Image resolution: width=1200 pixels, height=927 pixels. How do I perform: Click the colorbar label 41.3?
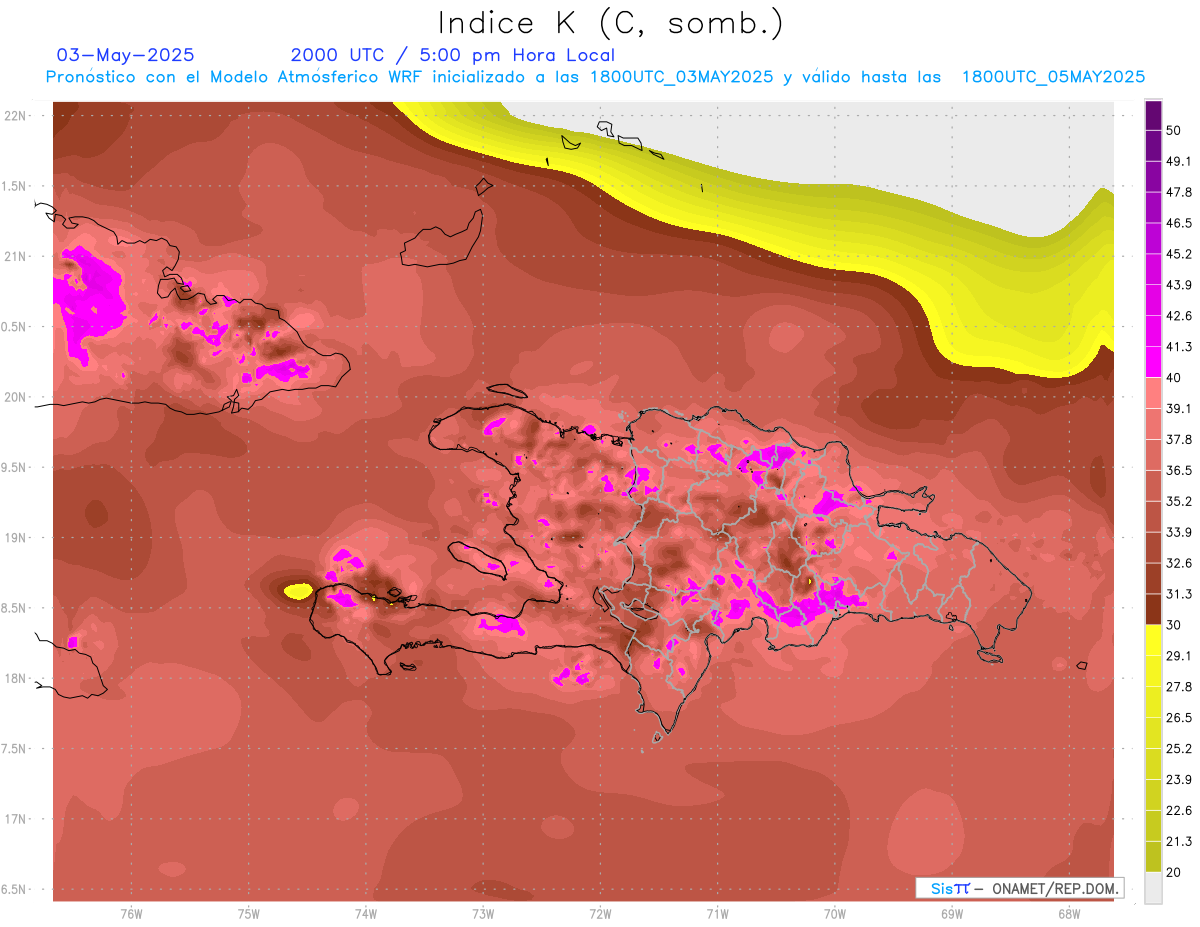coord(1180,347)
